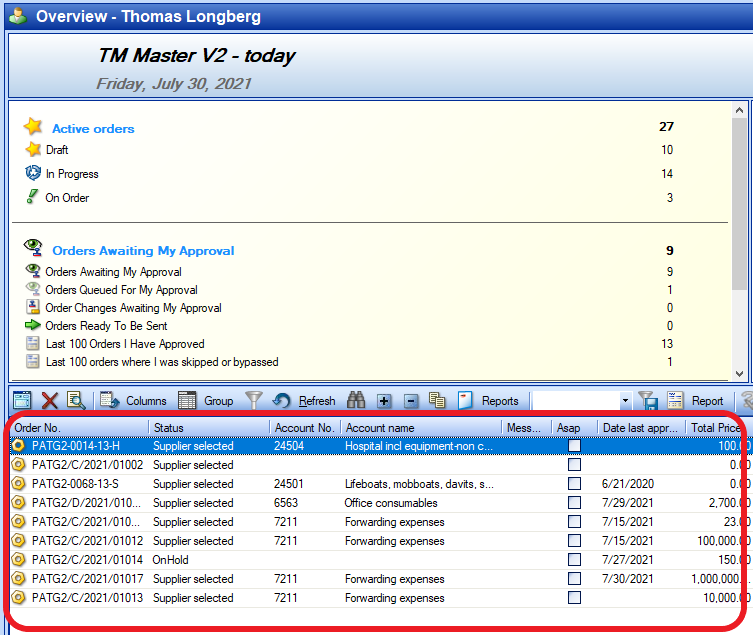753x635 pixels.
Task: Open the On Order entry
Action: click(67, 198)
